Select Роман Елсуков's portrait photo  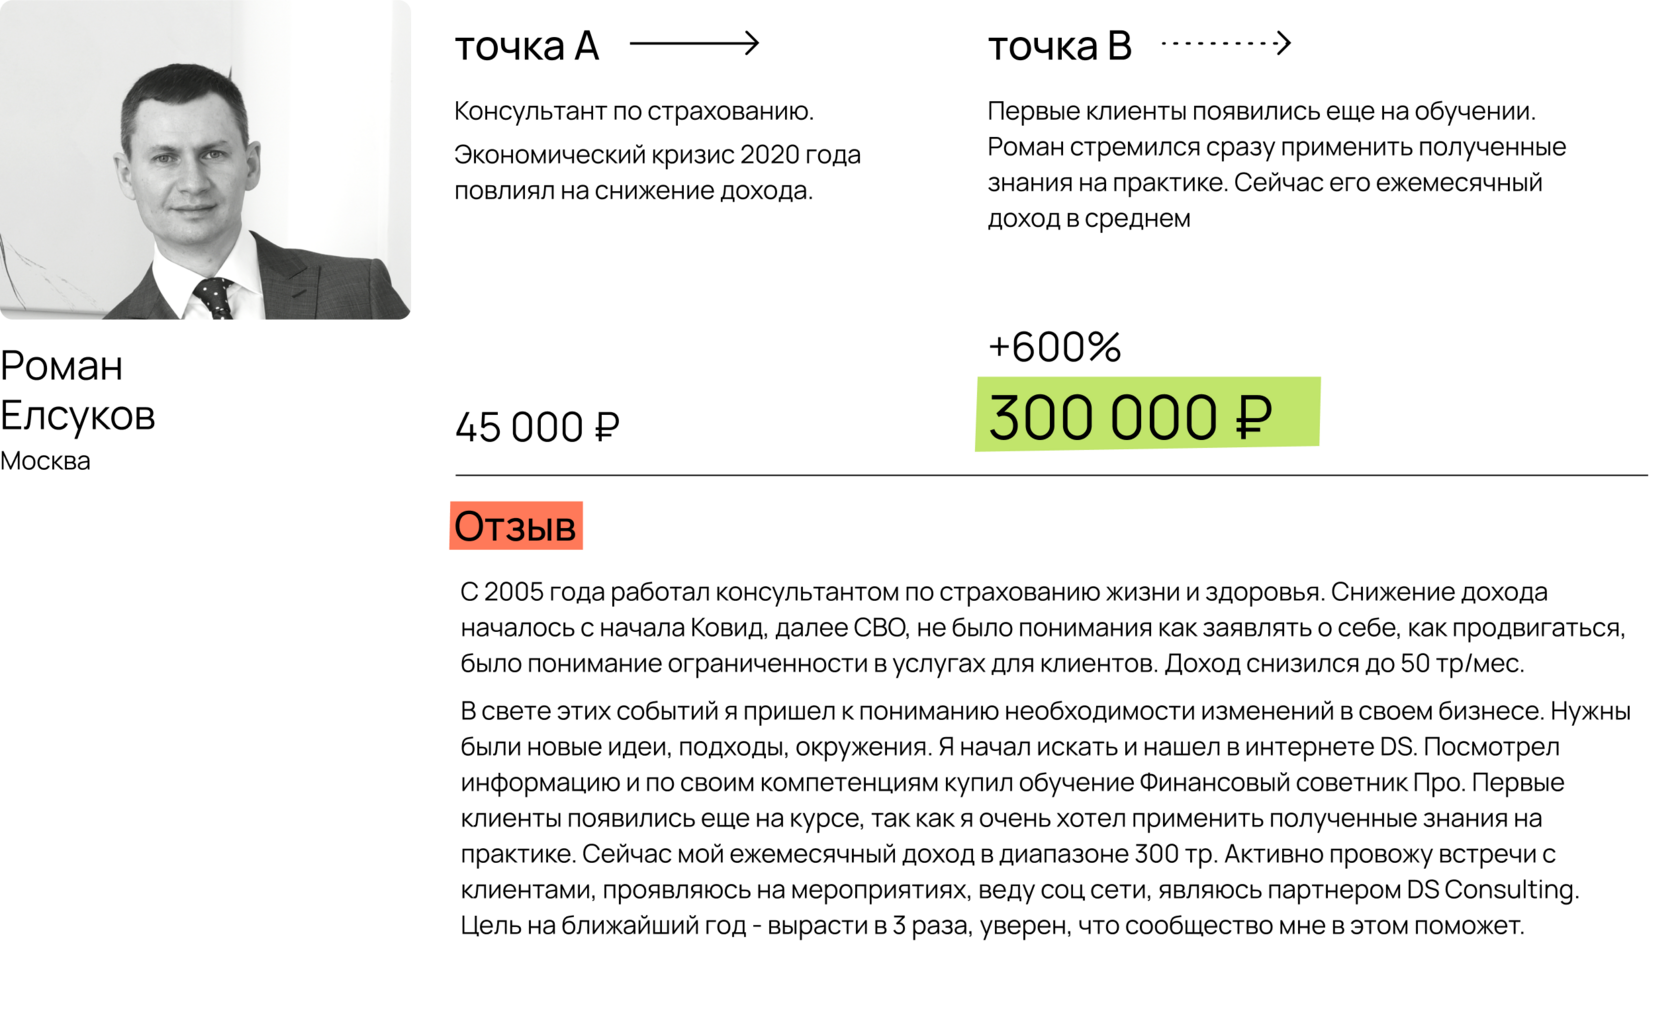[205, 160]
